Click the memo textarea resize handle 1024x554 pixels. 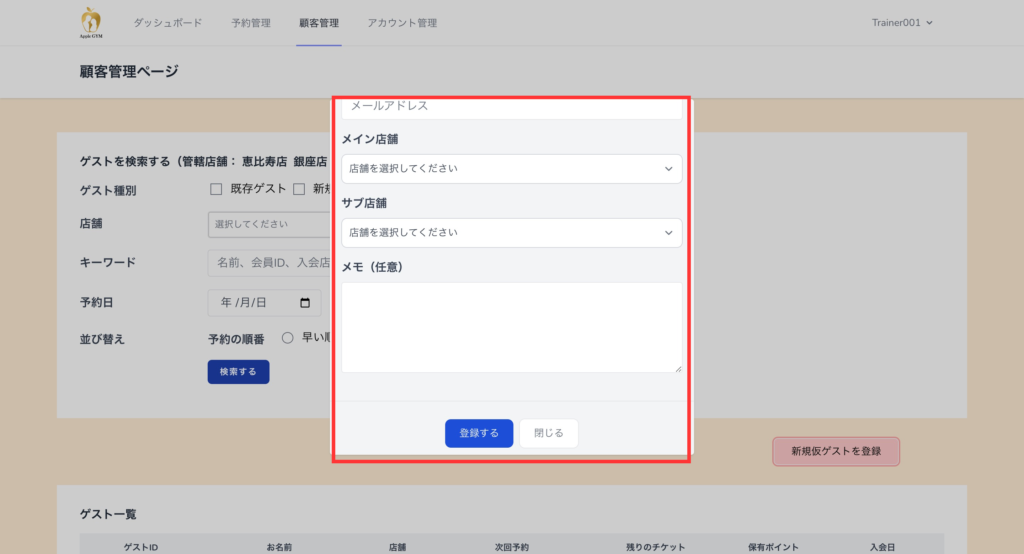tap(677, 368)
